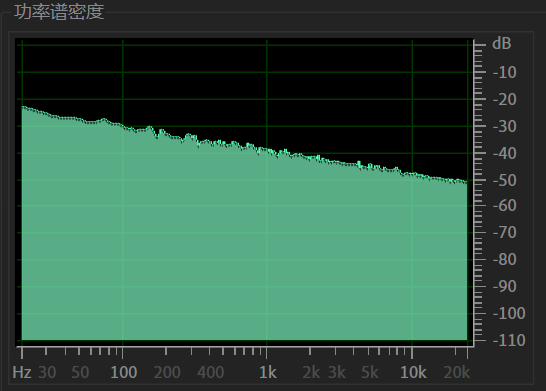Click the 50 frequency label
The image size is (546, 391).
tap(80, 373)
